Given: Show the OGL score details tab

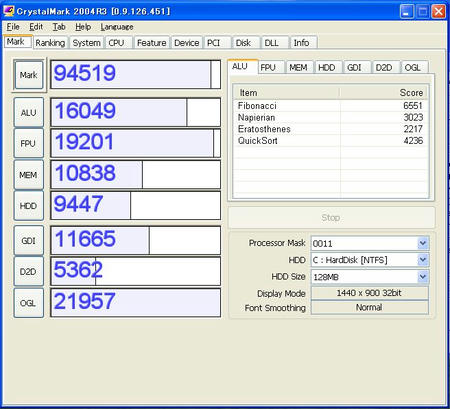Looking at the screenshot, I should coord(413,68).
